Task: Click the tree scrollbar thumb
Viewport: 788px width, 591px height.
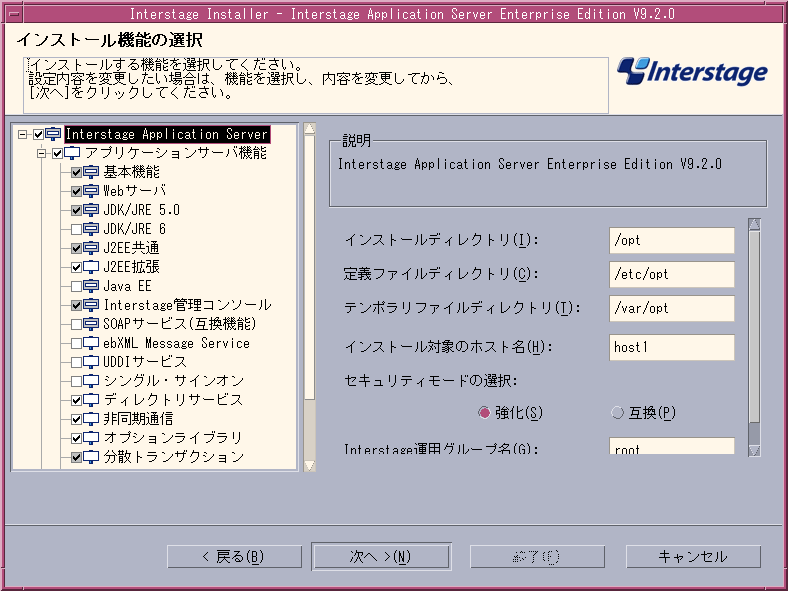Action: tap(310, 267)
